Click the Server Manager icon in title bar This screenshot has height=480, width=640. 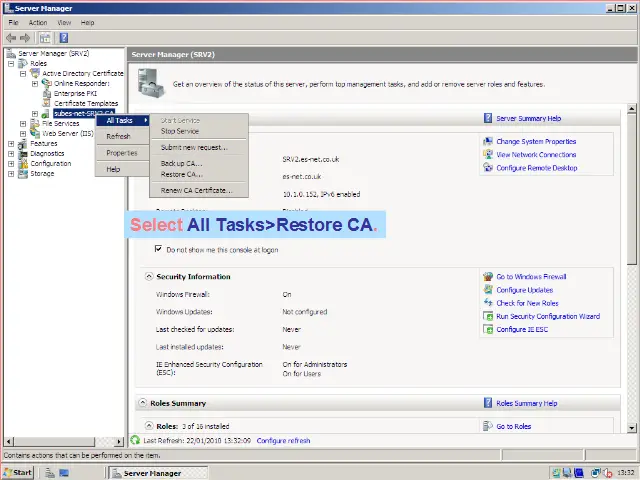8,8
